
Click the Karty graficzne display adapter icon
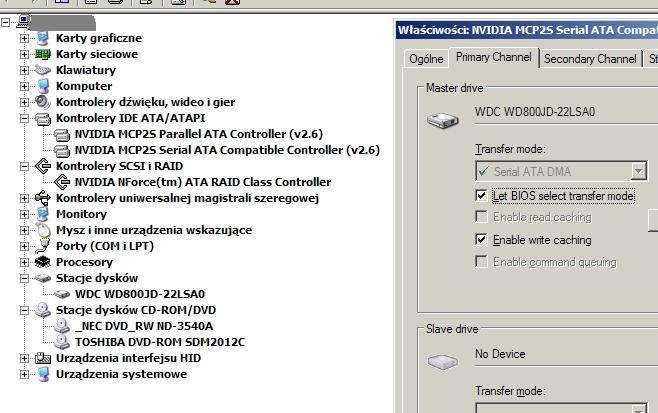(43, 38)
